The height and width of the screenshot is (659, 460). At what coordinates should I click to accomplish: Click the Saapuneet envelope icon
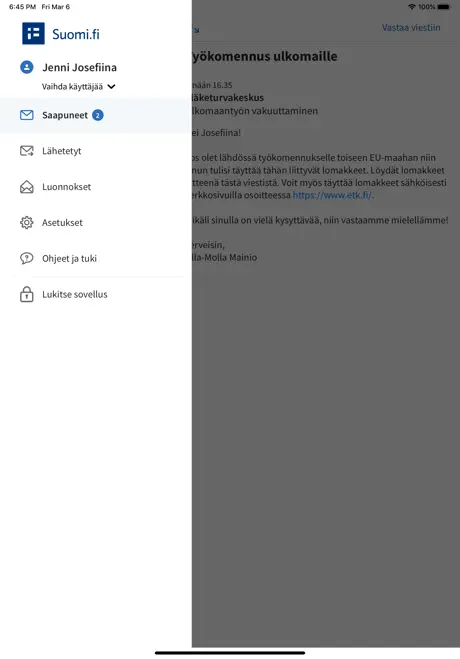(26, 115)
